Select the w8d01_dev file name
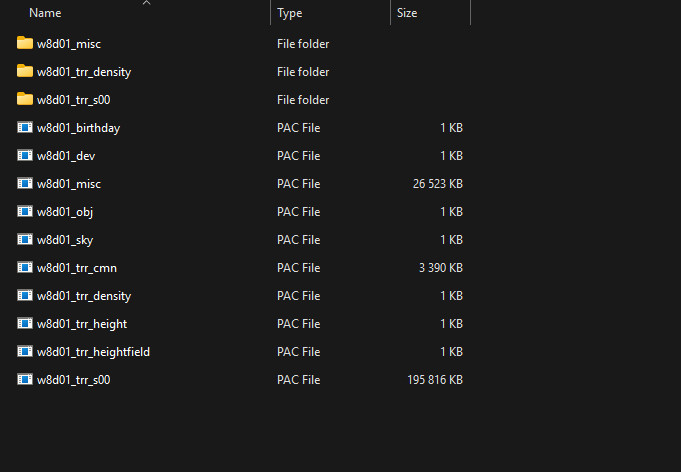Image resolution: width=681 pixels, height=472 pixels. point(66,156)
